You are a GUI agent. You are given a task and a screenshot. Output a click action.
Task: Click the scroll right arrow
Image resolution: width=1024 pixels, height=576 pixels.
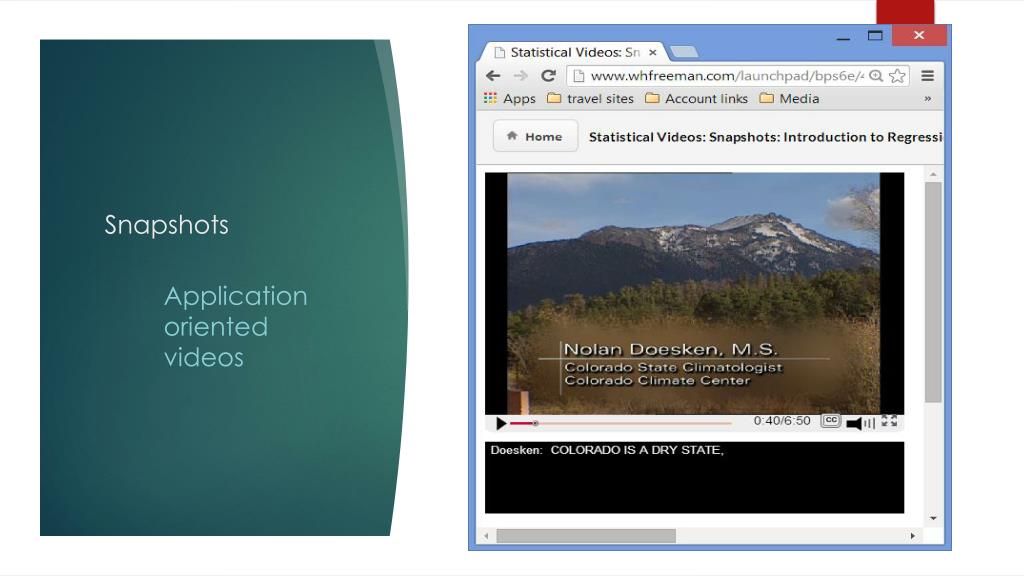tap(912, 536)
